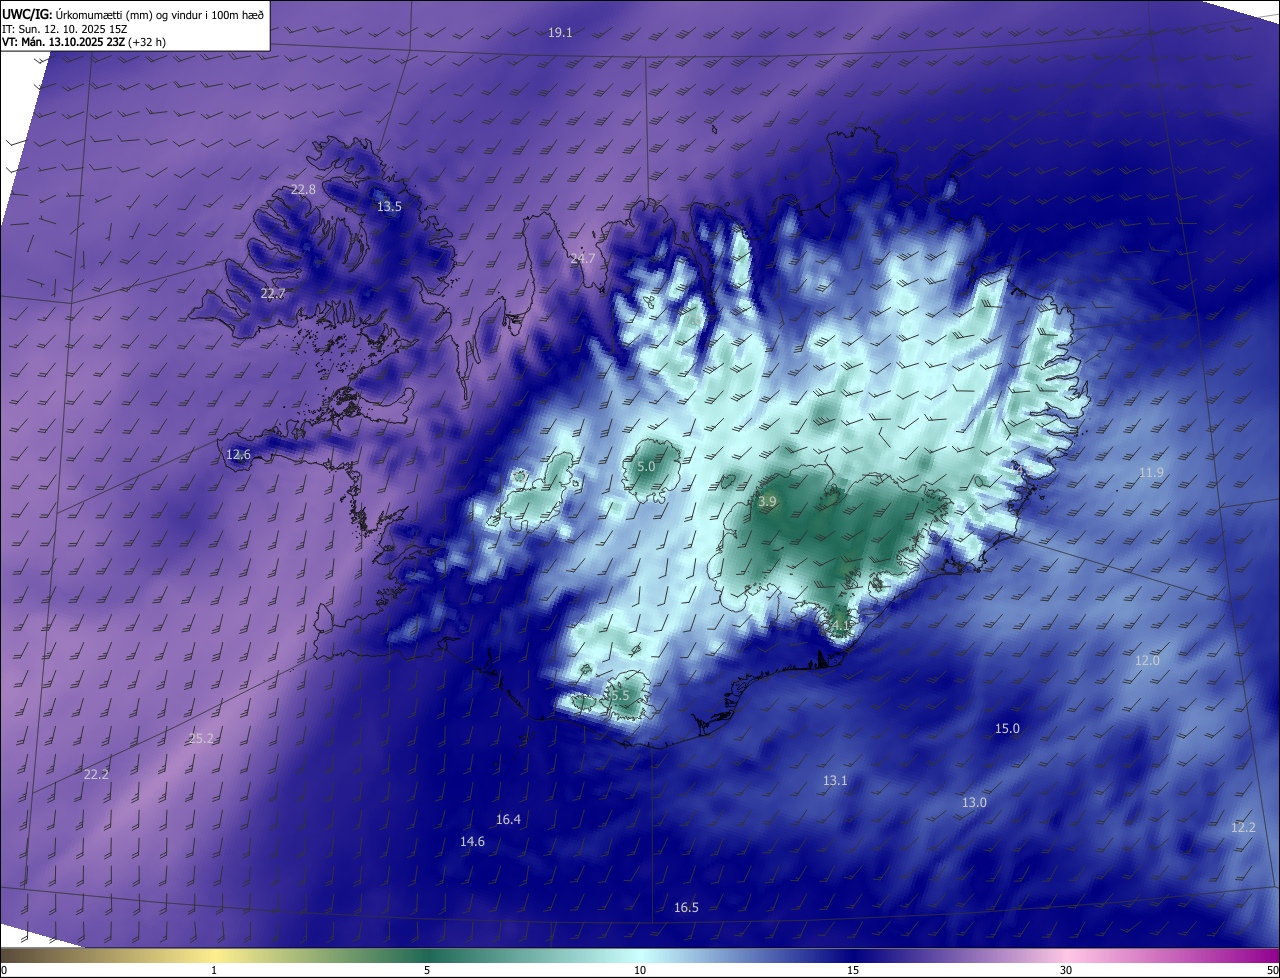
Task: Click the 22.7 value on the map
Action: pyautogui.click(x=273, y=294)
